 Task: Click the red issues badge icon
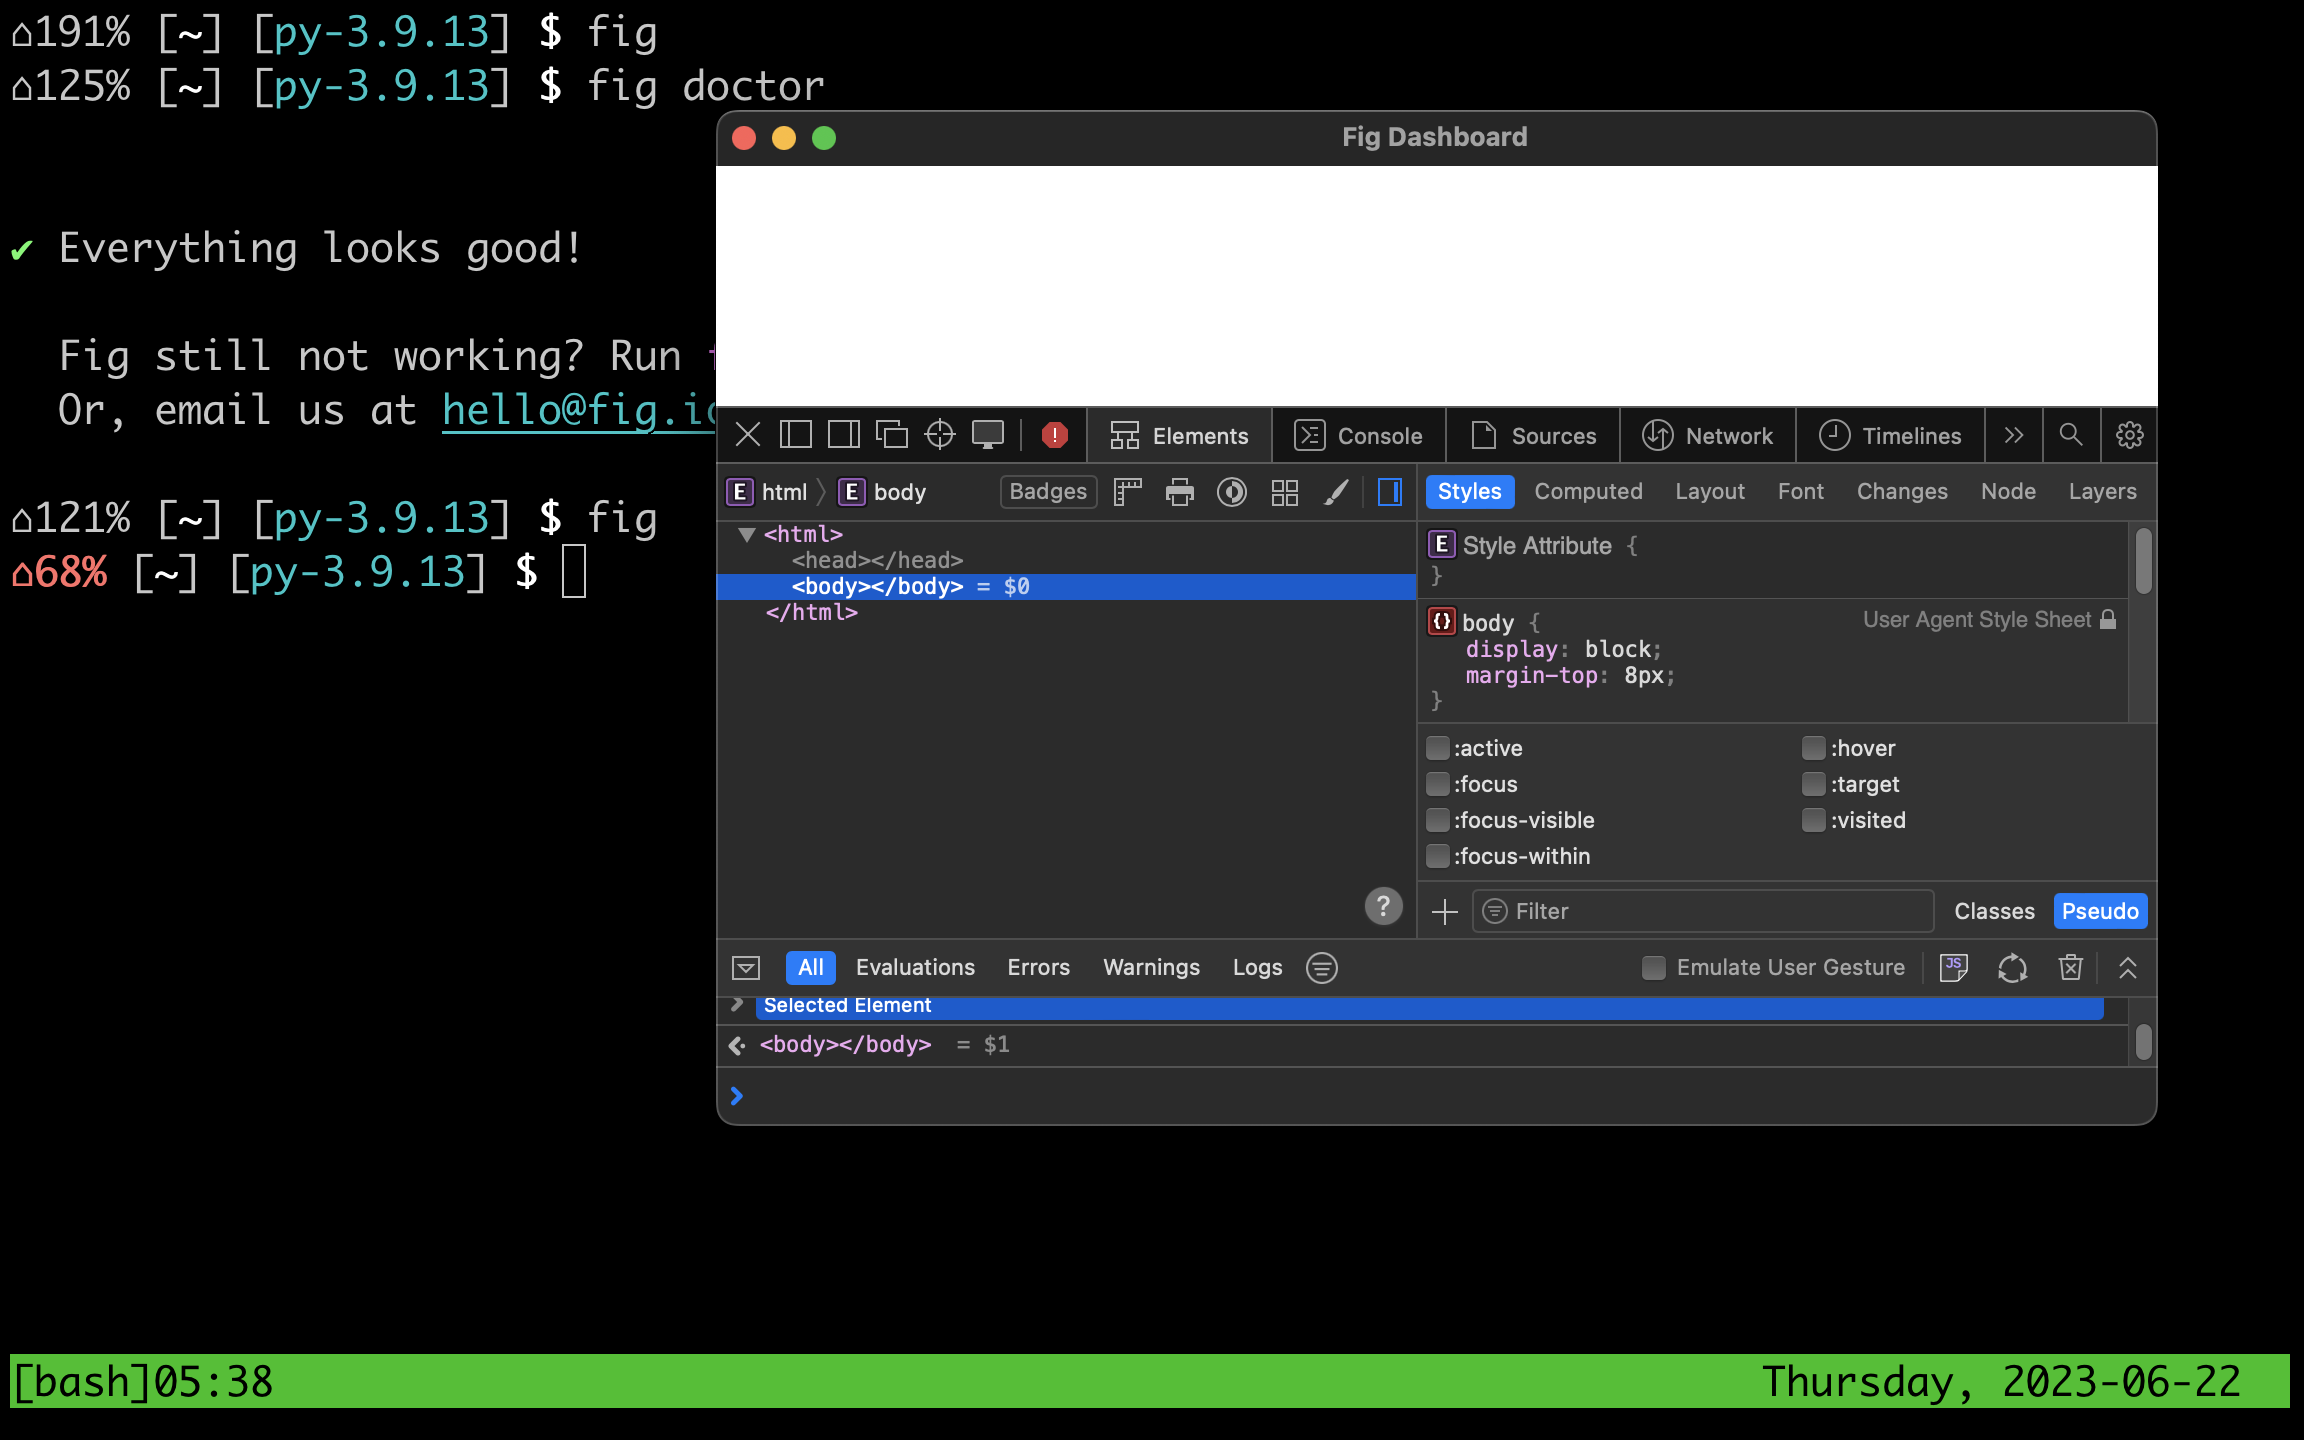1053,435
